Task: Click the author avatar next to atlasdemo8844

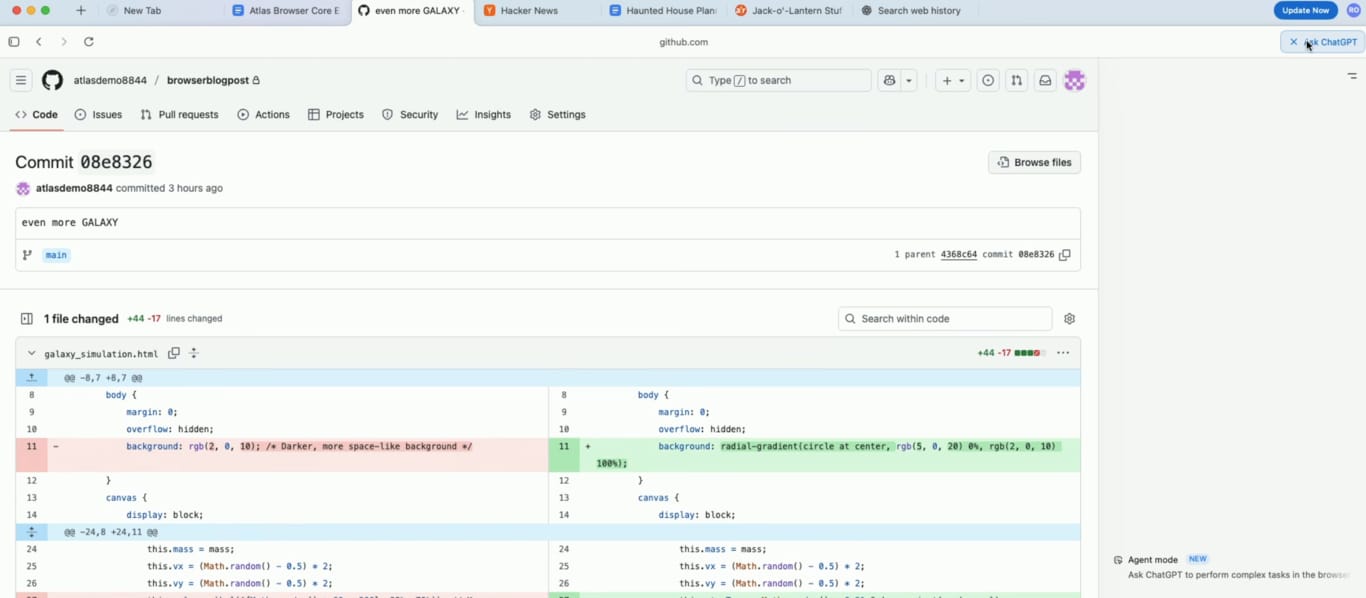Action: [23, 188]
